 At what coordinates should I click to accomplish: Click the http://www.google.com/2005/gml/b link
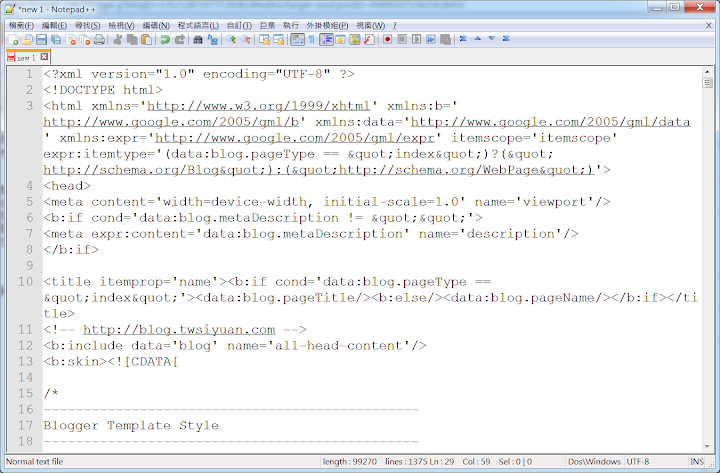tap(171, 122)
